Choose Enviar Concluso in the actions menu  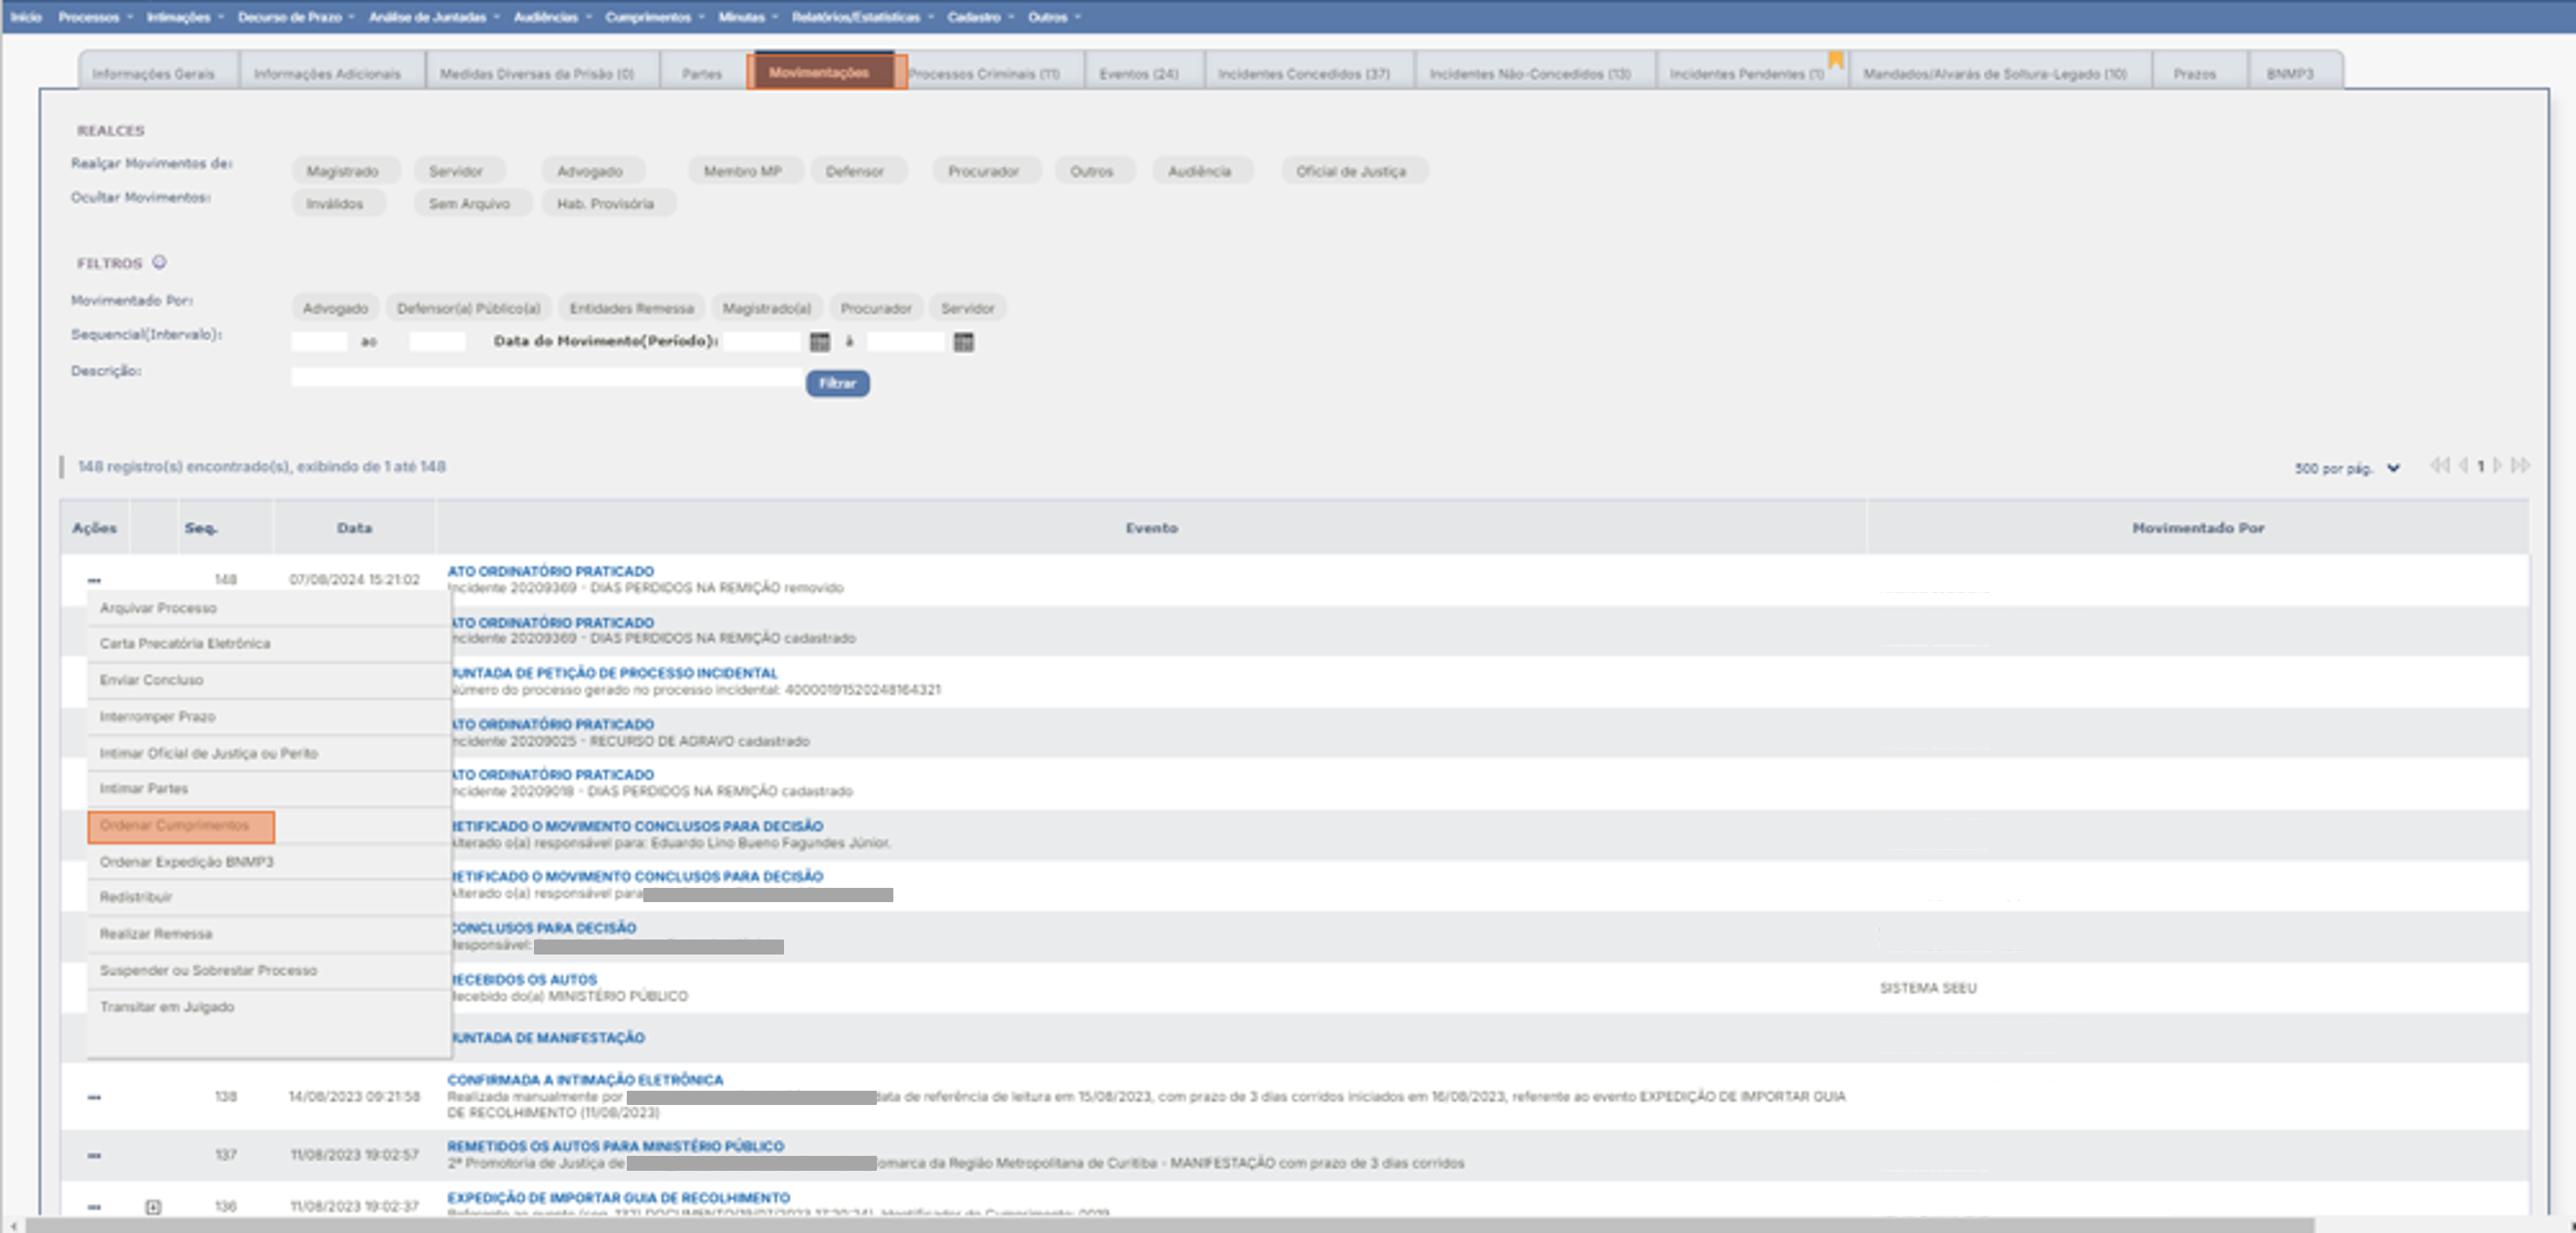[x=269, y=680]
